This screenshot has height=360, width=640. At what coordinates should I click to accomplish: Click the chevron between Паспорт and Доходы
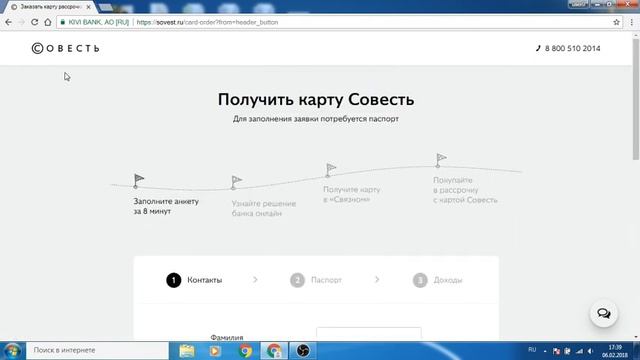tap(377, 280)
